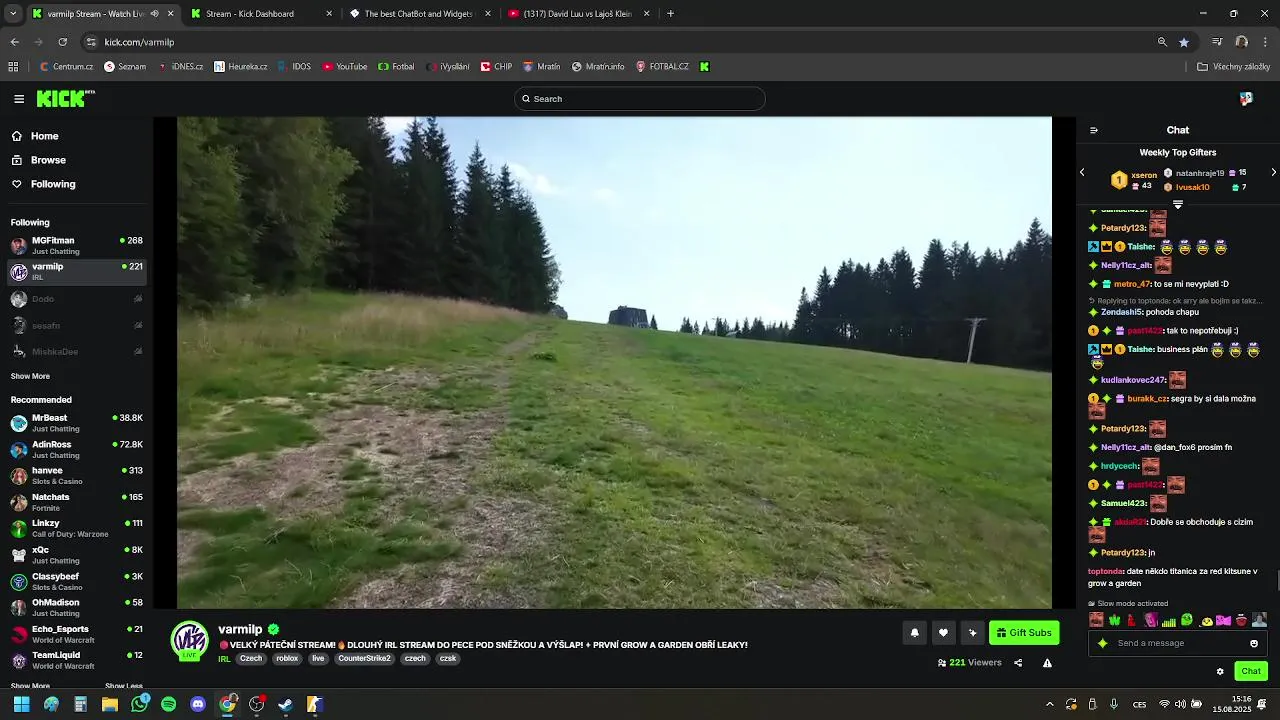Click the varmilp channel name below video
The image size is (1280, 720).
(240, 629)
